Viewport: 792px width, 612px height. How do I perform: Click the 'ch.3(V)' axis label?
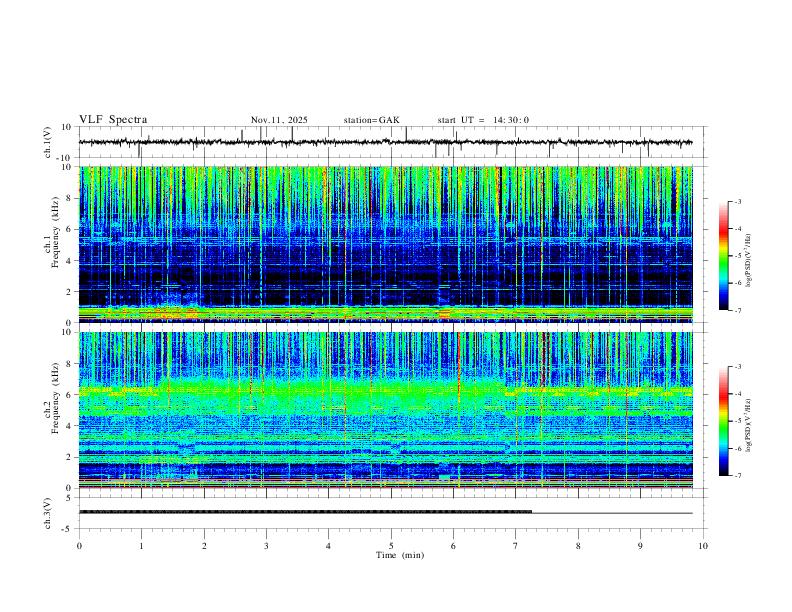click(48, 513)
